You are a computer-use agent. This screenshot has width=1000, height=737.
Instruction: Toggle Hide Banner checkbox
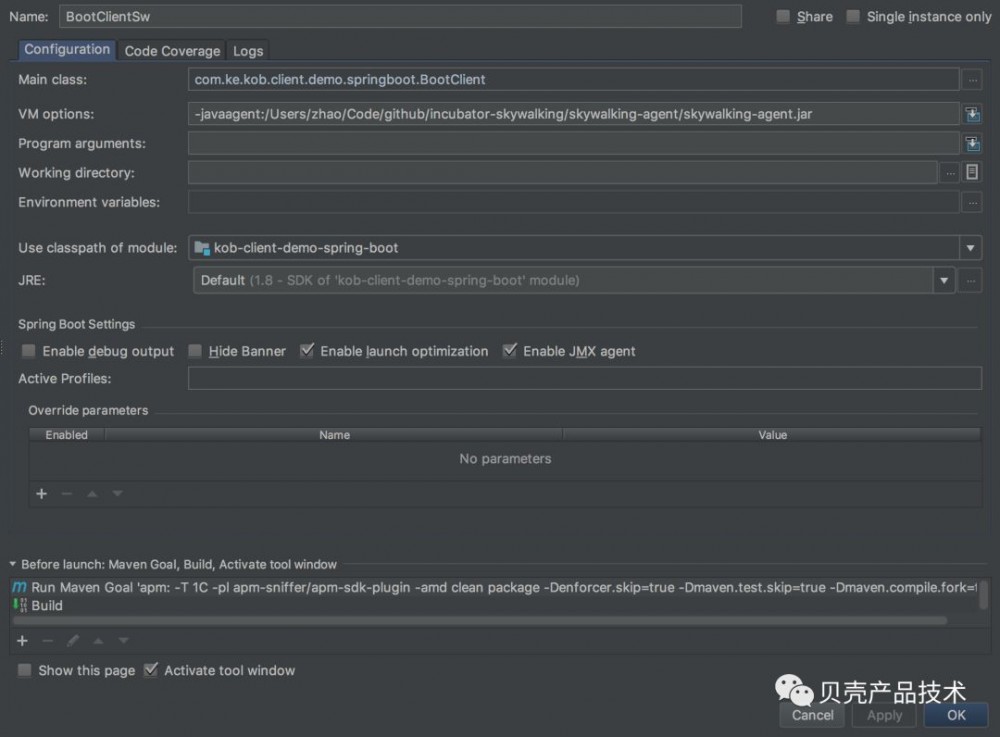195,351
